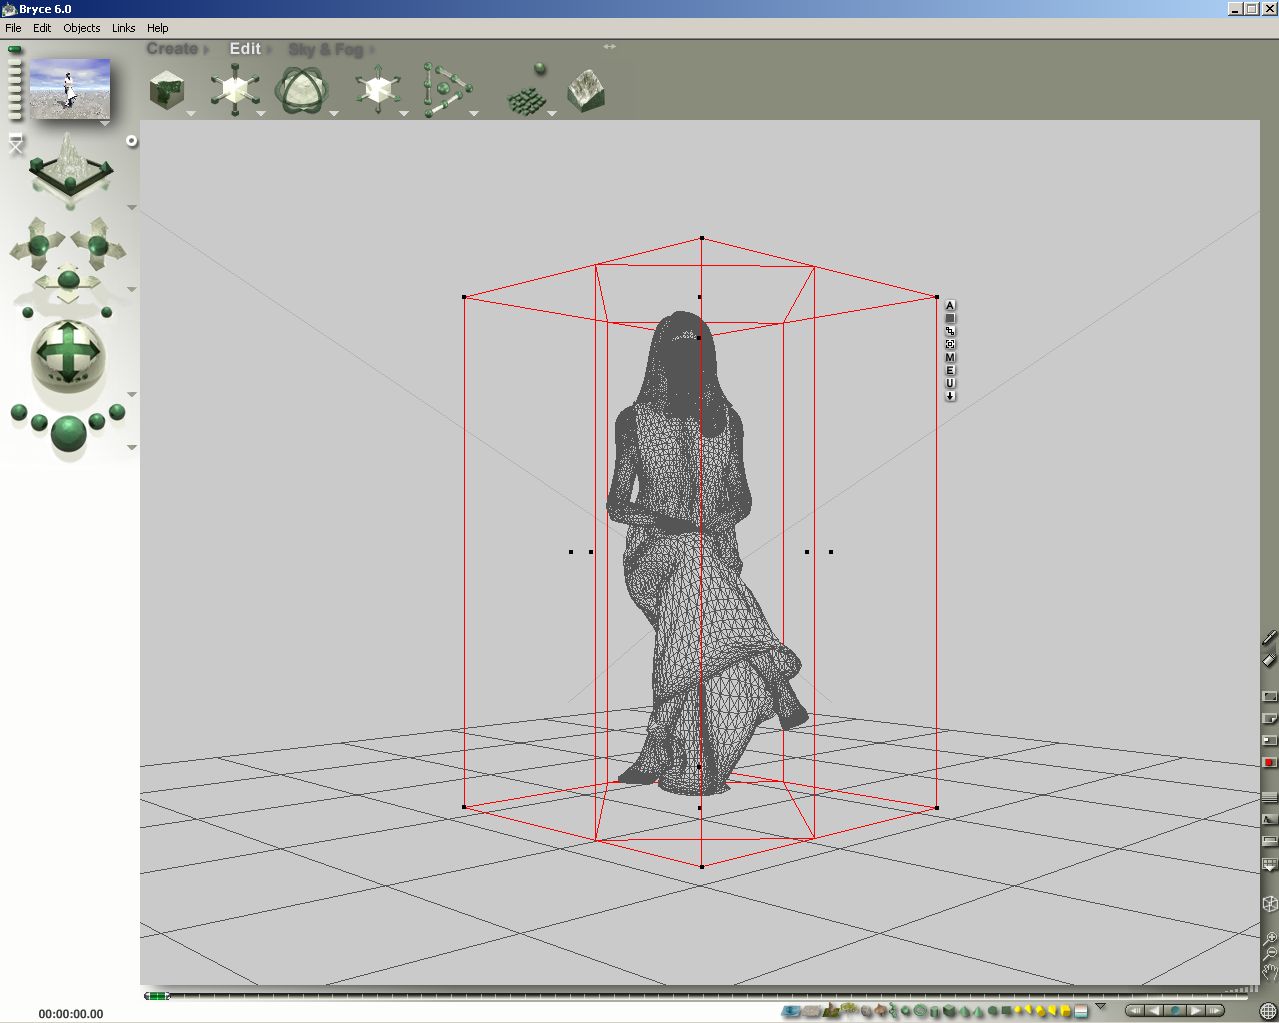Toggle the red display mode button
The image size is (1279, 1023).
[x=1269, y=763]
